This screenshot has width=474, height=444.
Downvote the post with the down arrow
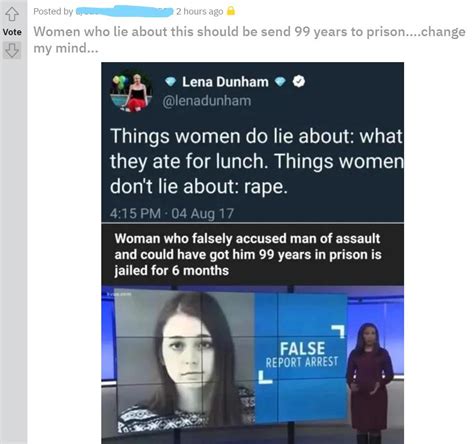[12, 51]
